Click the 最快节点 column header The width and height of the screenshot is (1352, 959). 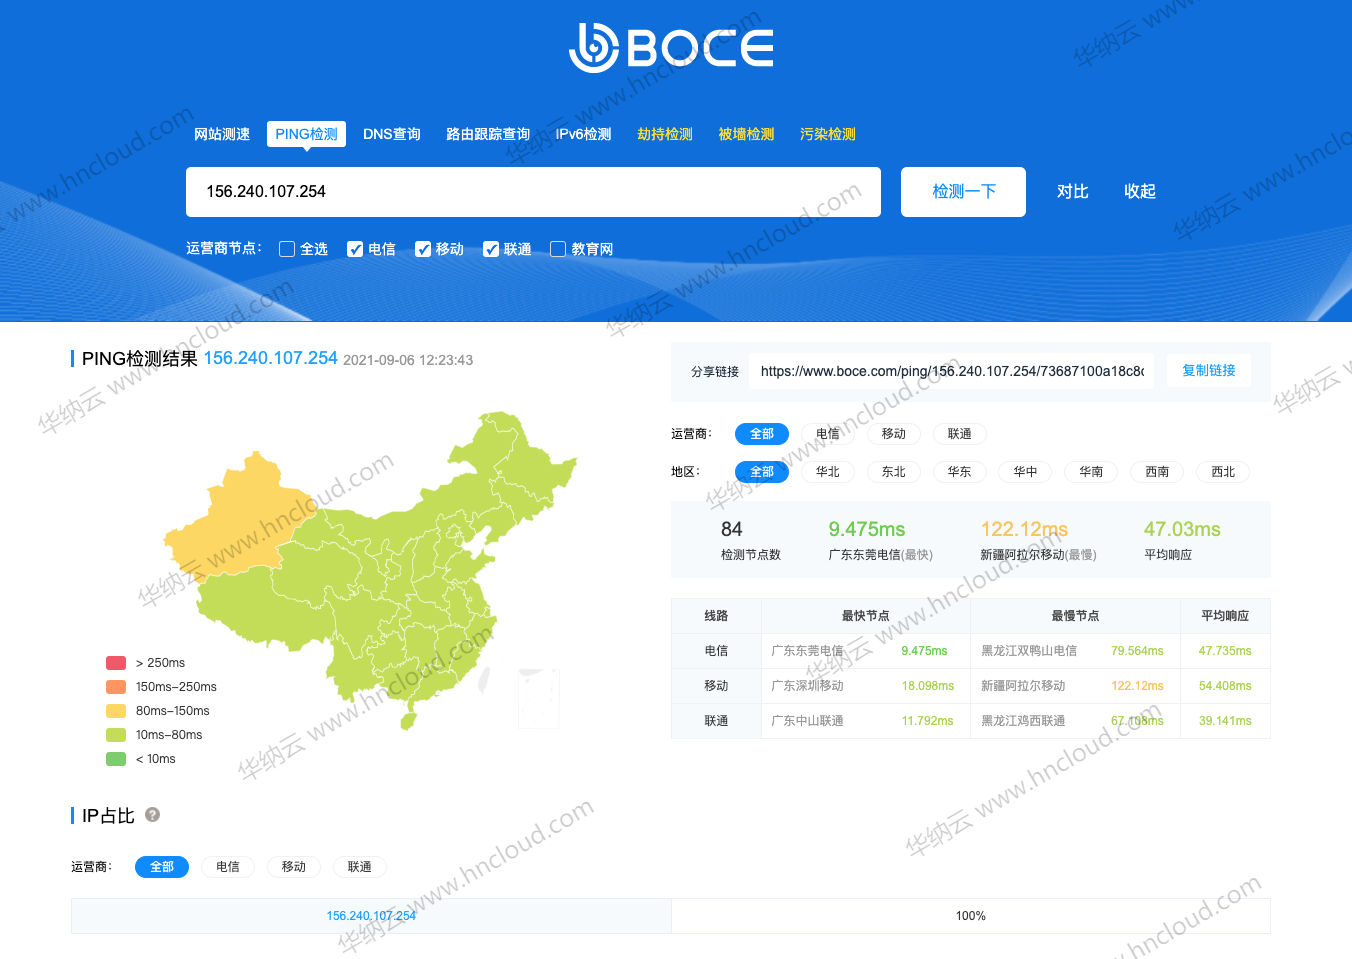pyautogui.click(x=866, y=616)
